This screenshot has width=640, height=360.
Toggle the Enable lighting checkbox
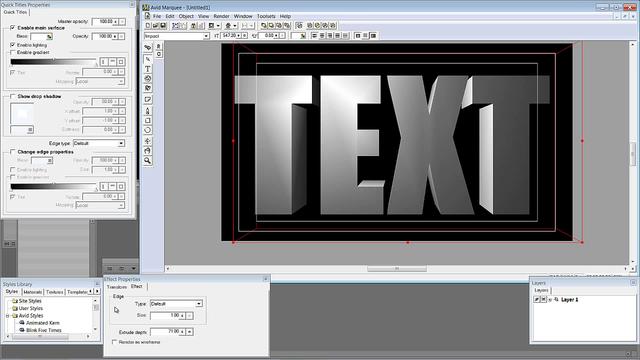(13, 45)
